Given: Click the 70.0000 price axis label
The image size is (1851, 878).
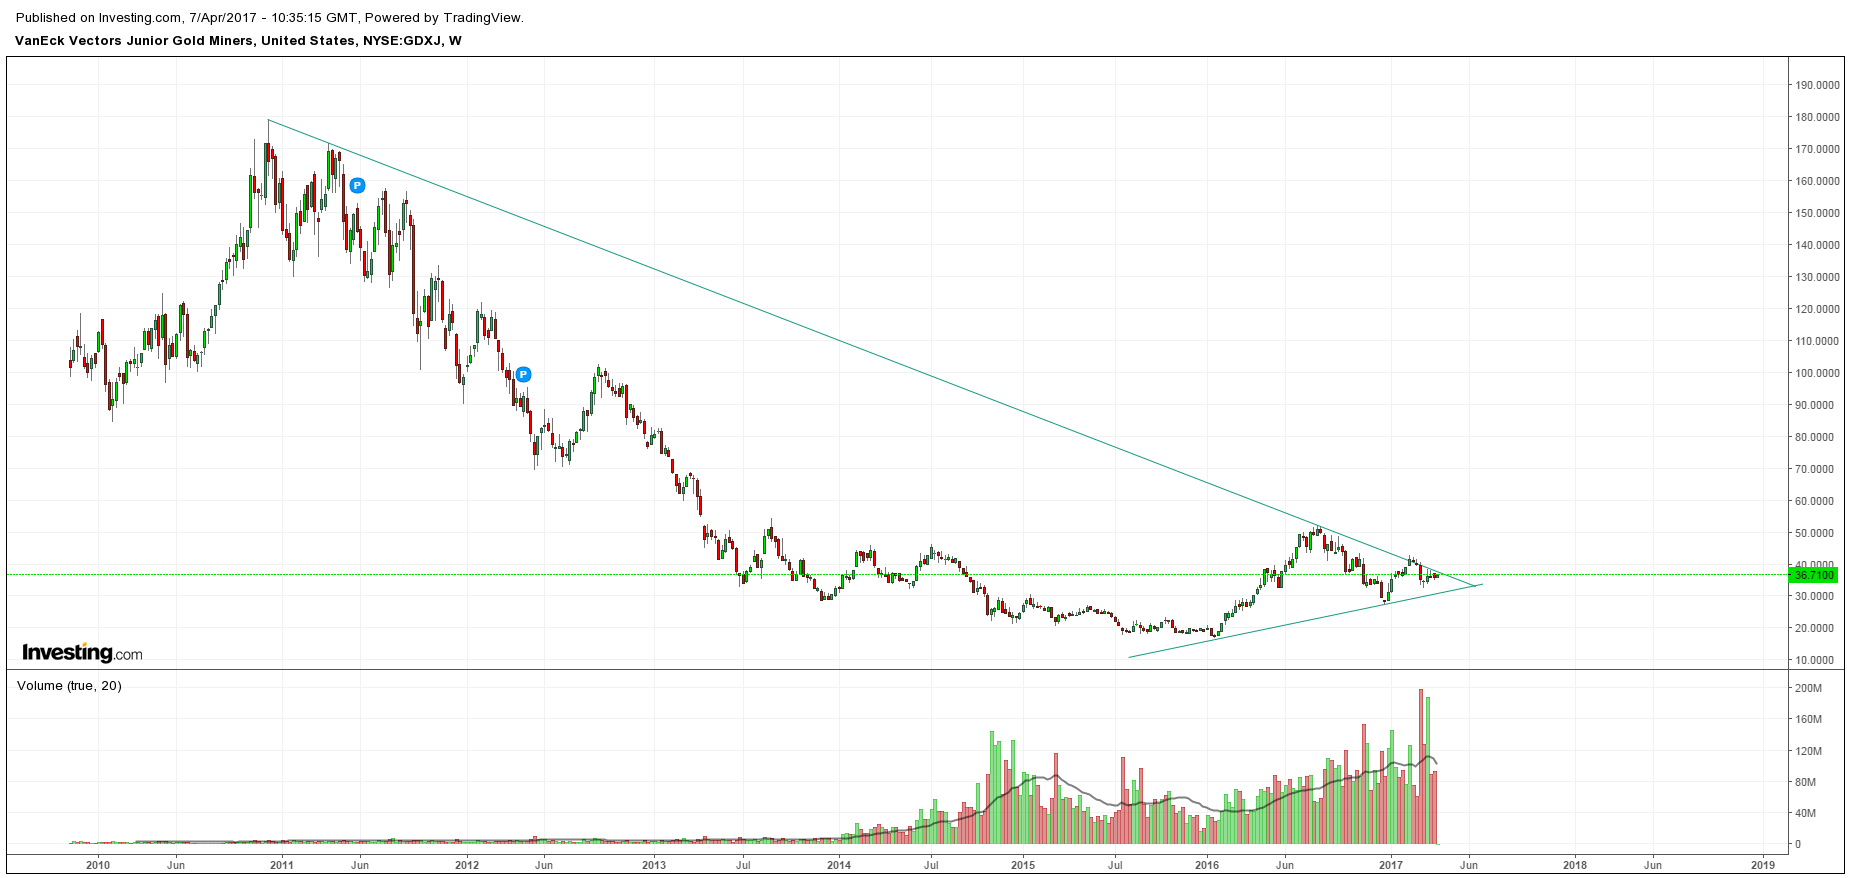Looking at the screenshot, I should tap(1815, 469).
